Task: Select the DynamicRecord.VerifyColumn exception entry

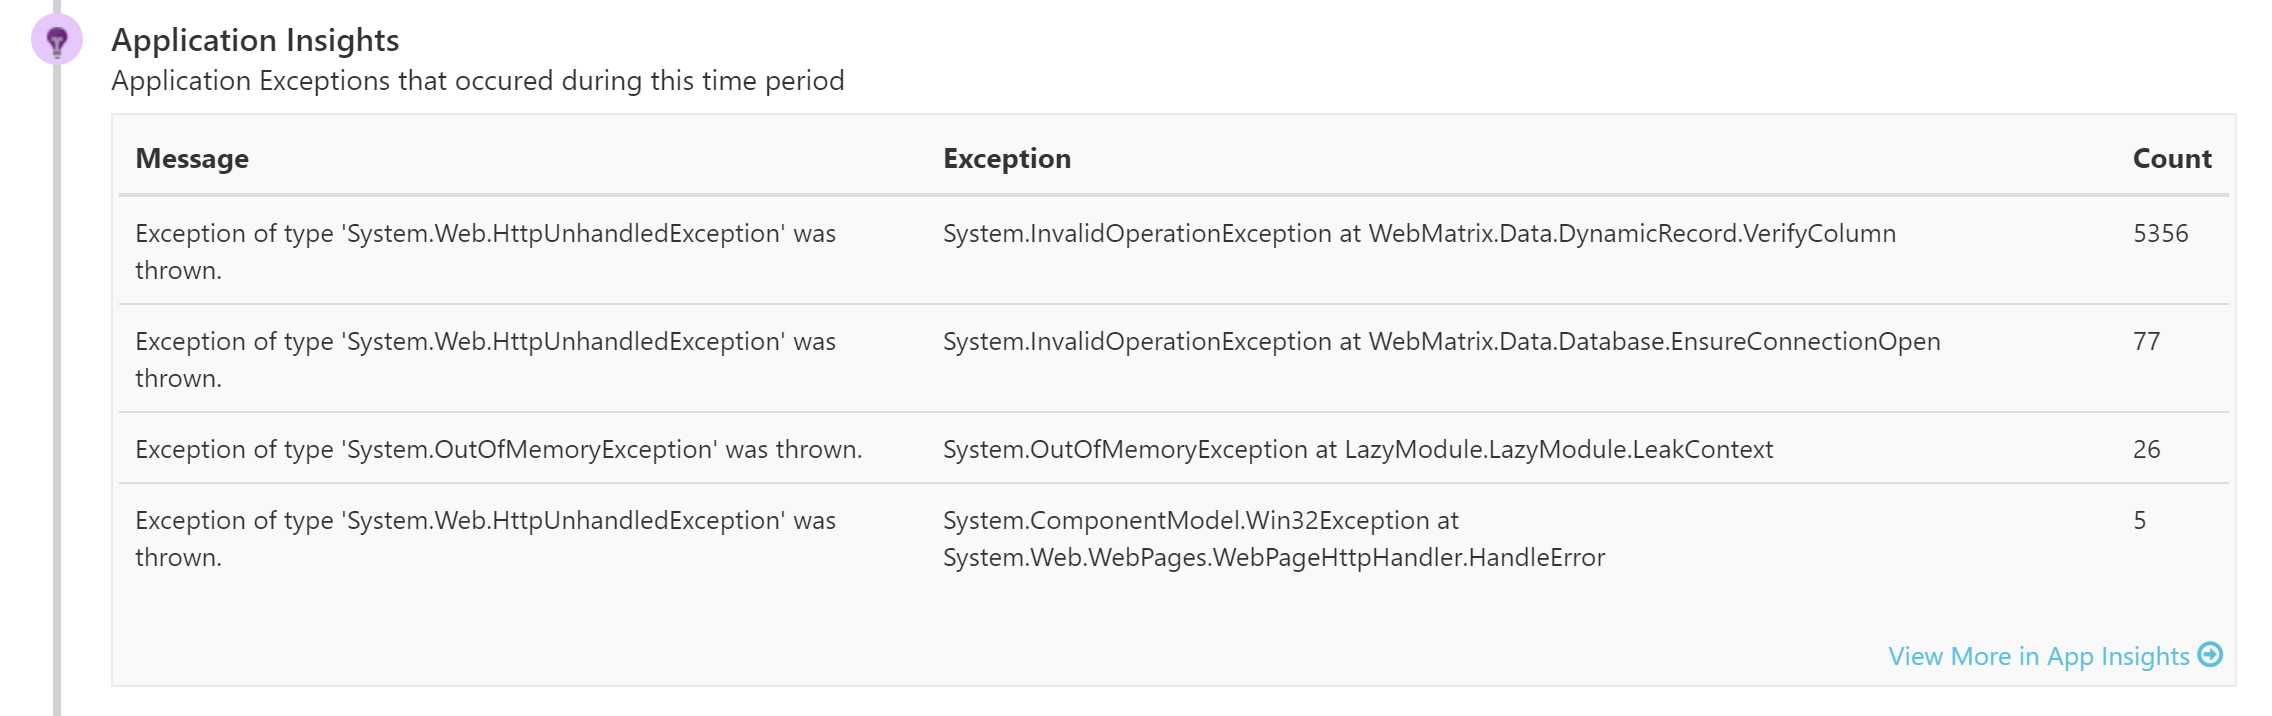Action: [x=1418, y=234]
